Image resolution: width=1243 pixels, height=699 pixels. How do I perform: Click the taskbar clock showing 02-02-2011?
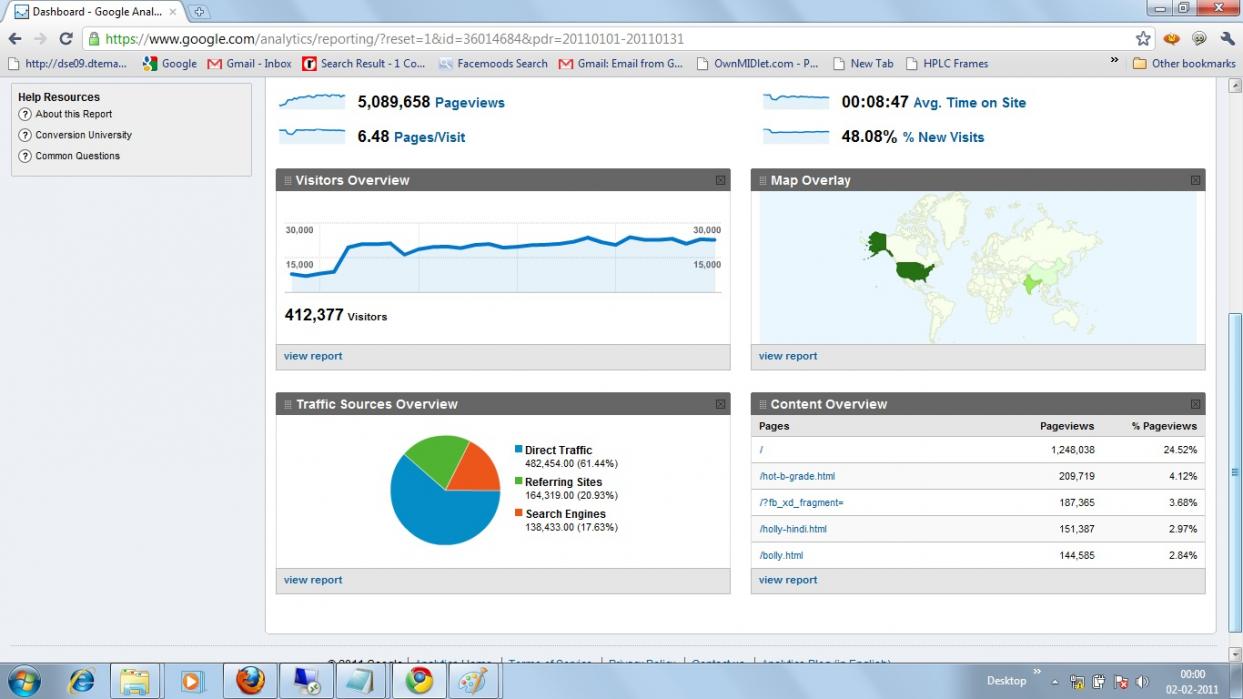[x=1192, y=682]
